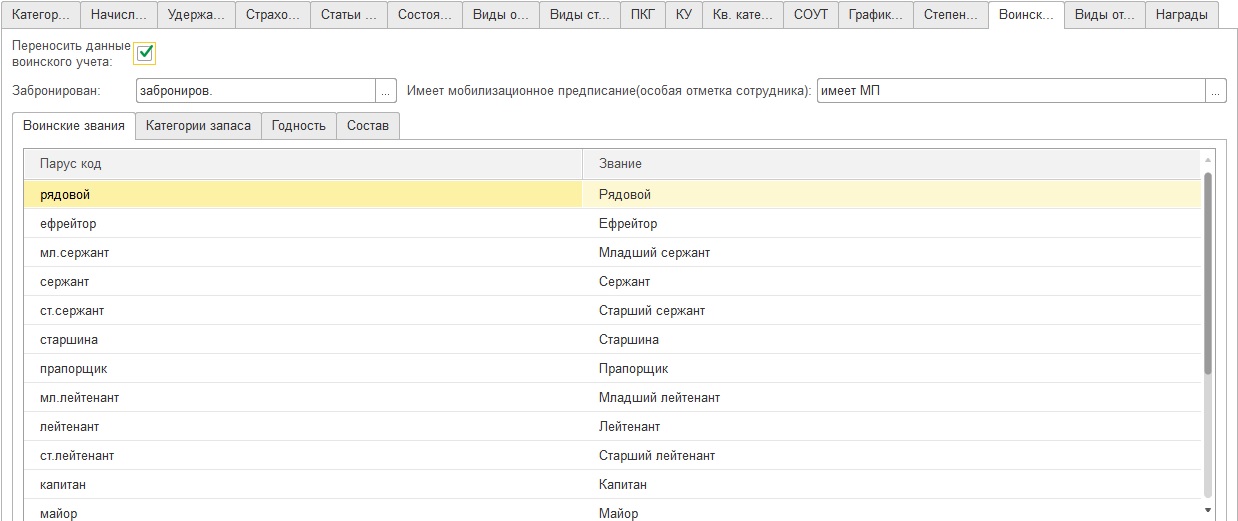Open the Кв. кате... tab
The height and width of the screenshot is (521, 1238).
(x=743, y=15)
